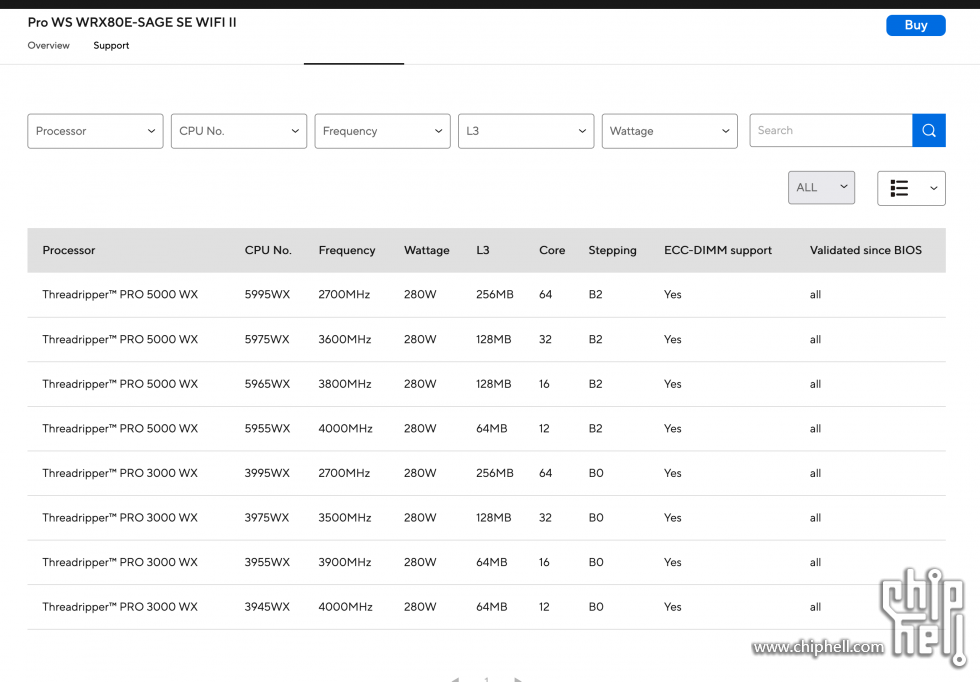This screenshot has width=980, height=682.
Task: Click 4000MHz frequency in the 5955WX row
Action: [345, 429]
